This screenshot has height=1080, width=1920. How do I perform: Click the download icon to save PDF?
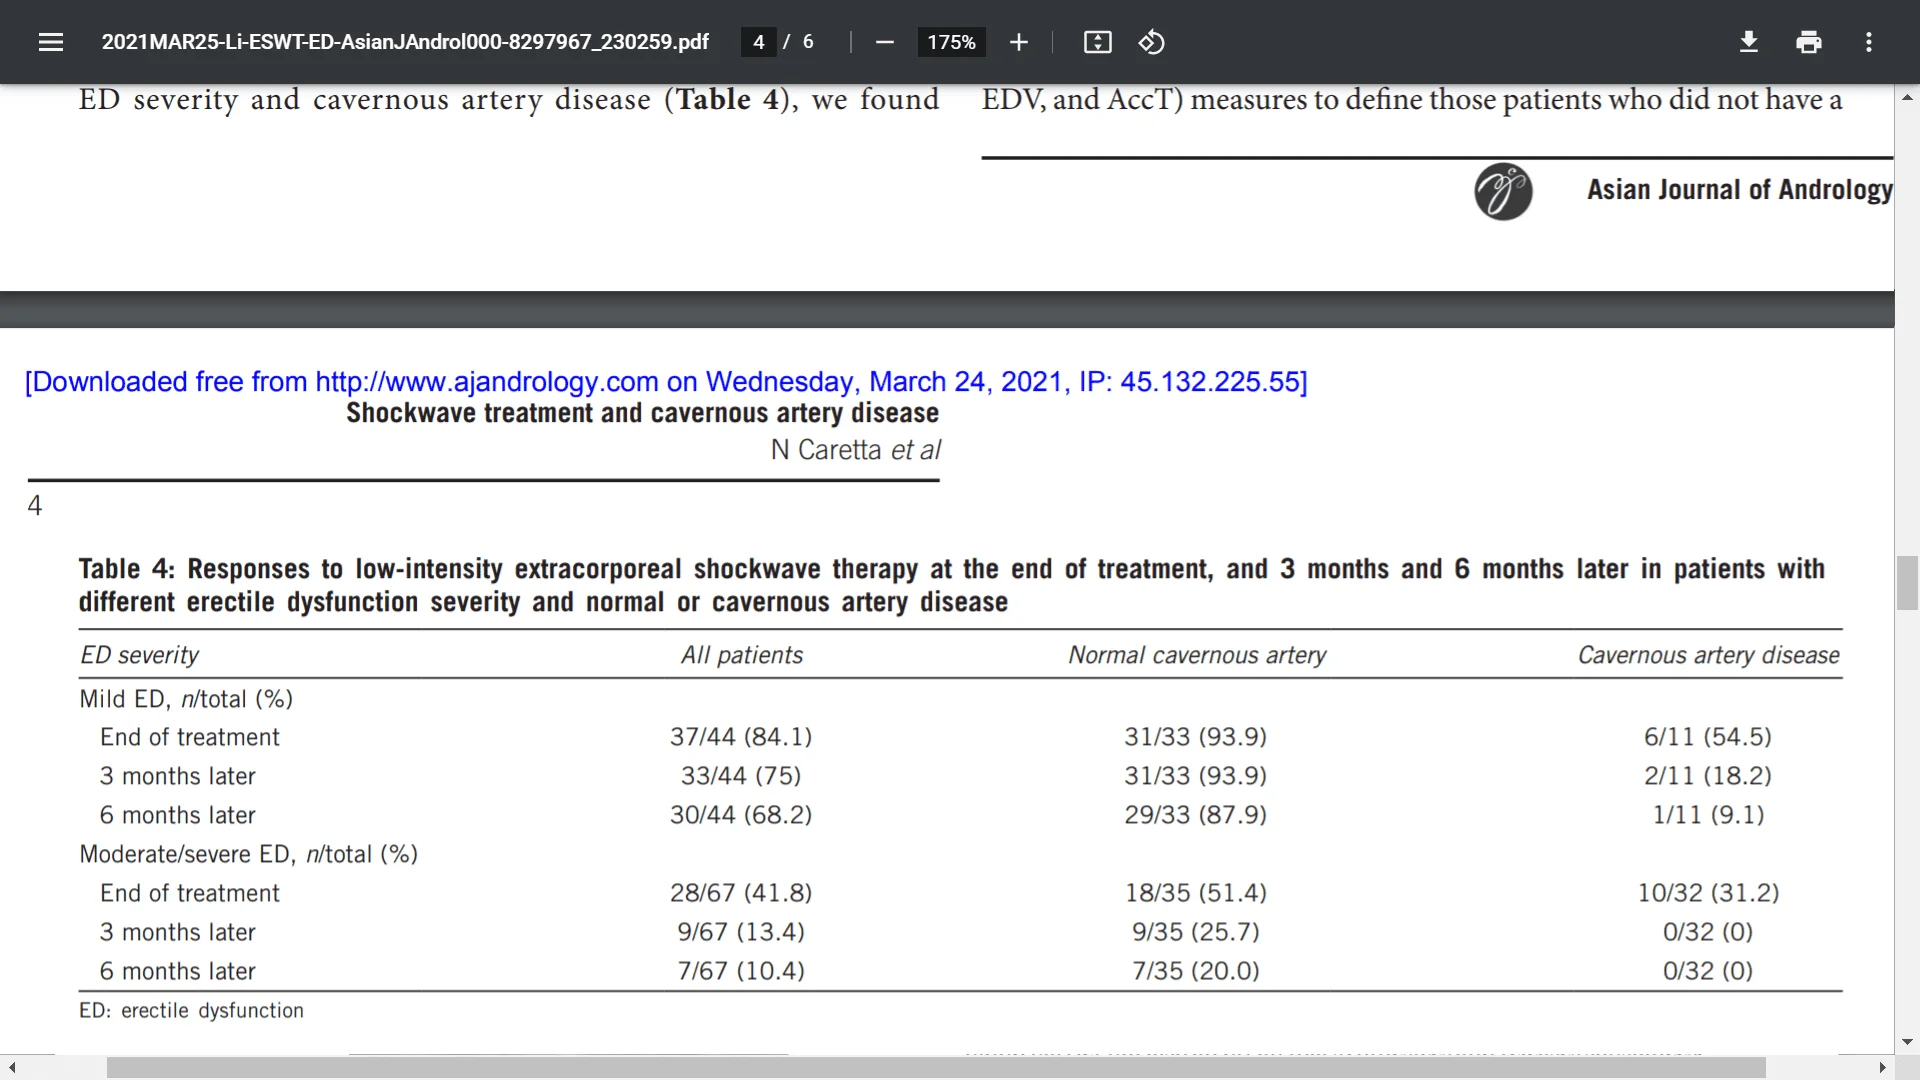pyautogui.click(x=1749, y=42)
